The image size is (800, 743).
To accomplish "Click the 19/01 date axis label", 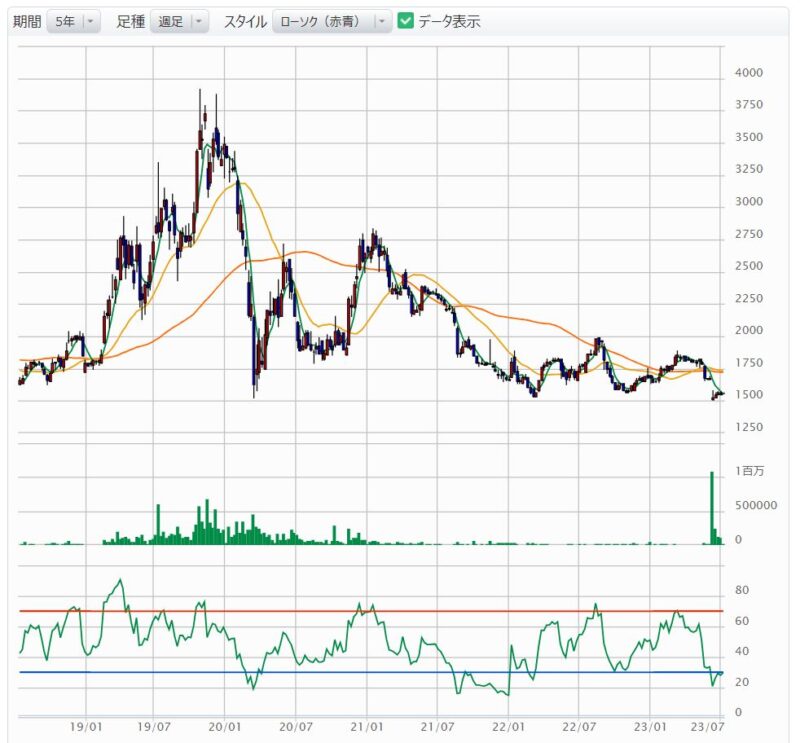I will point(86,726).
